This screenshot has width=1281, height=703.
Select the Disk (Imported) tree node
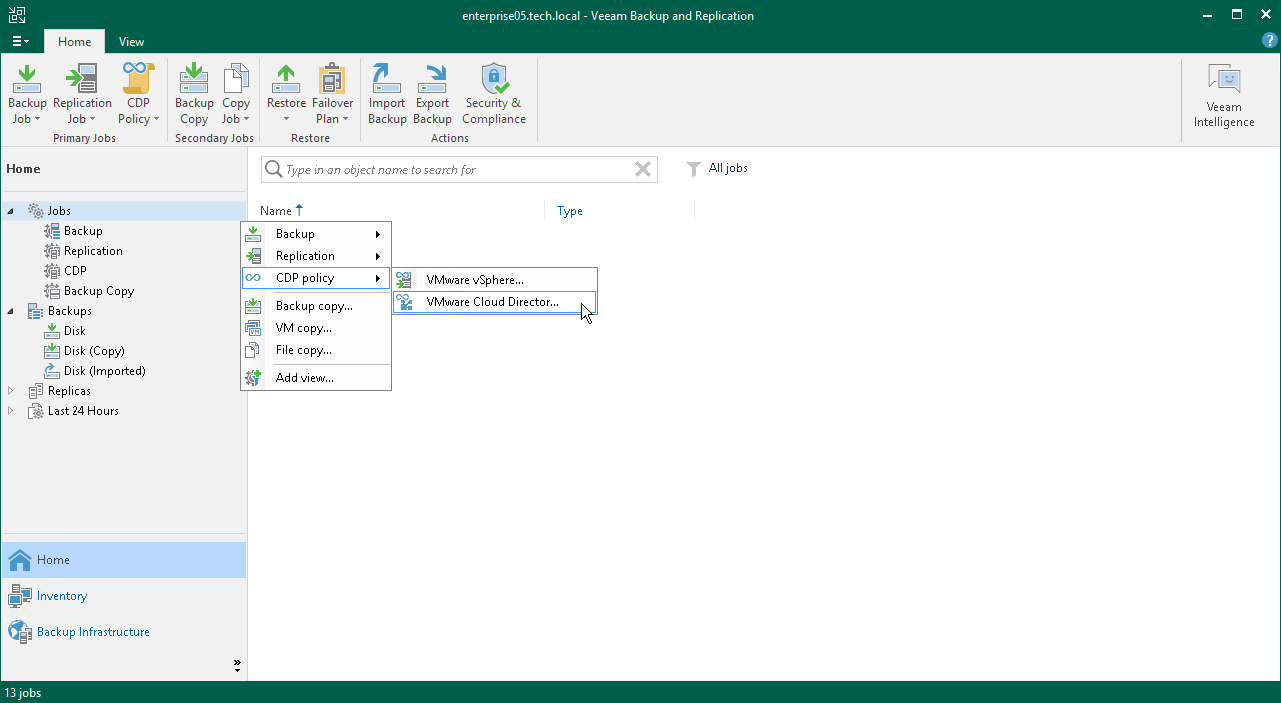click(x=105, y=371)
